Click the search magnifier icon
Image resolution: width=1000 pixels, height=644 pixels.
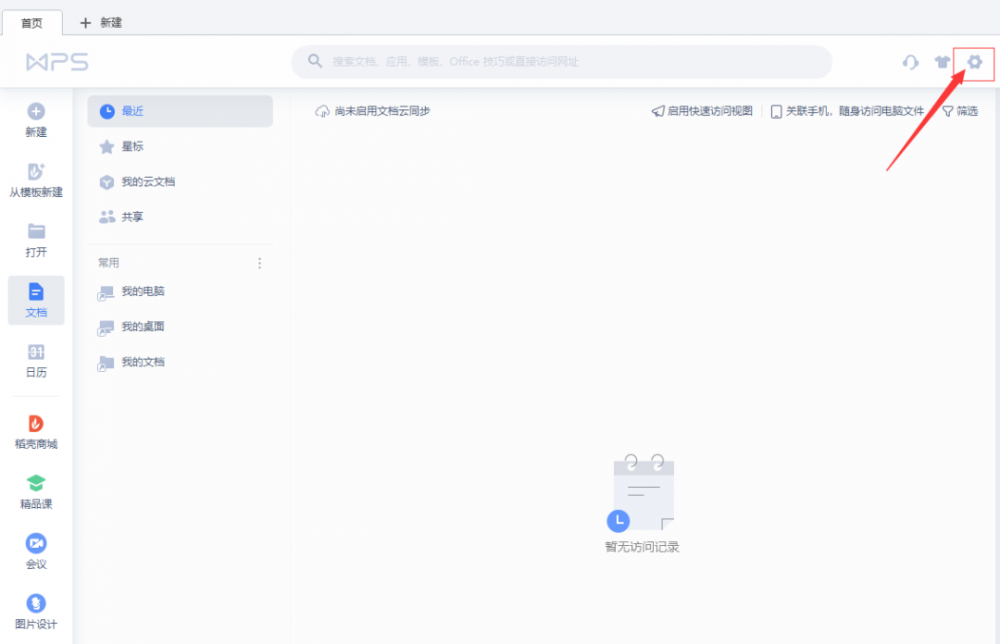(314, 61)
